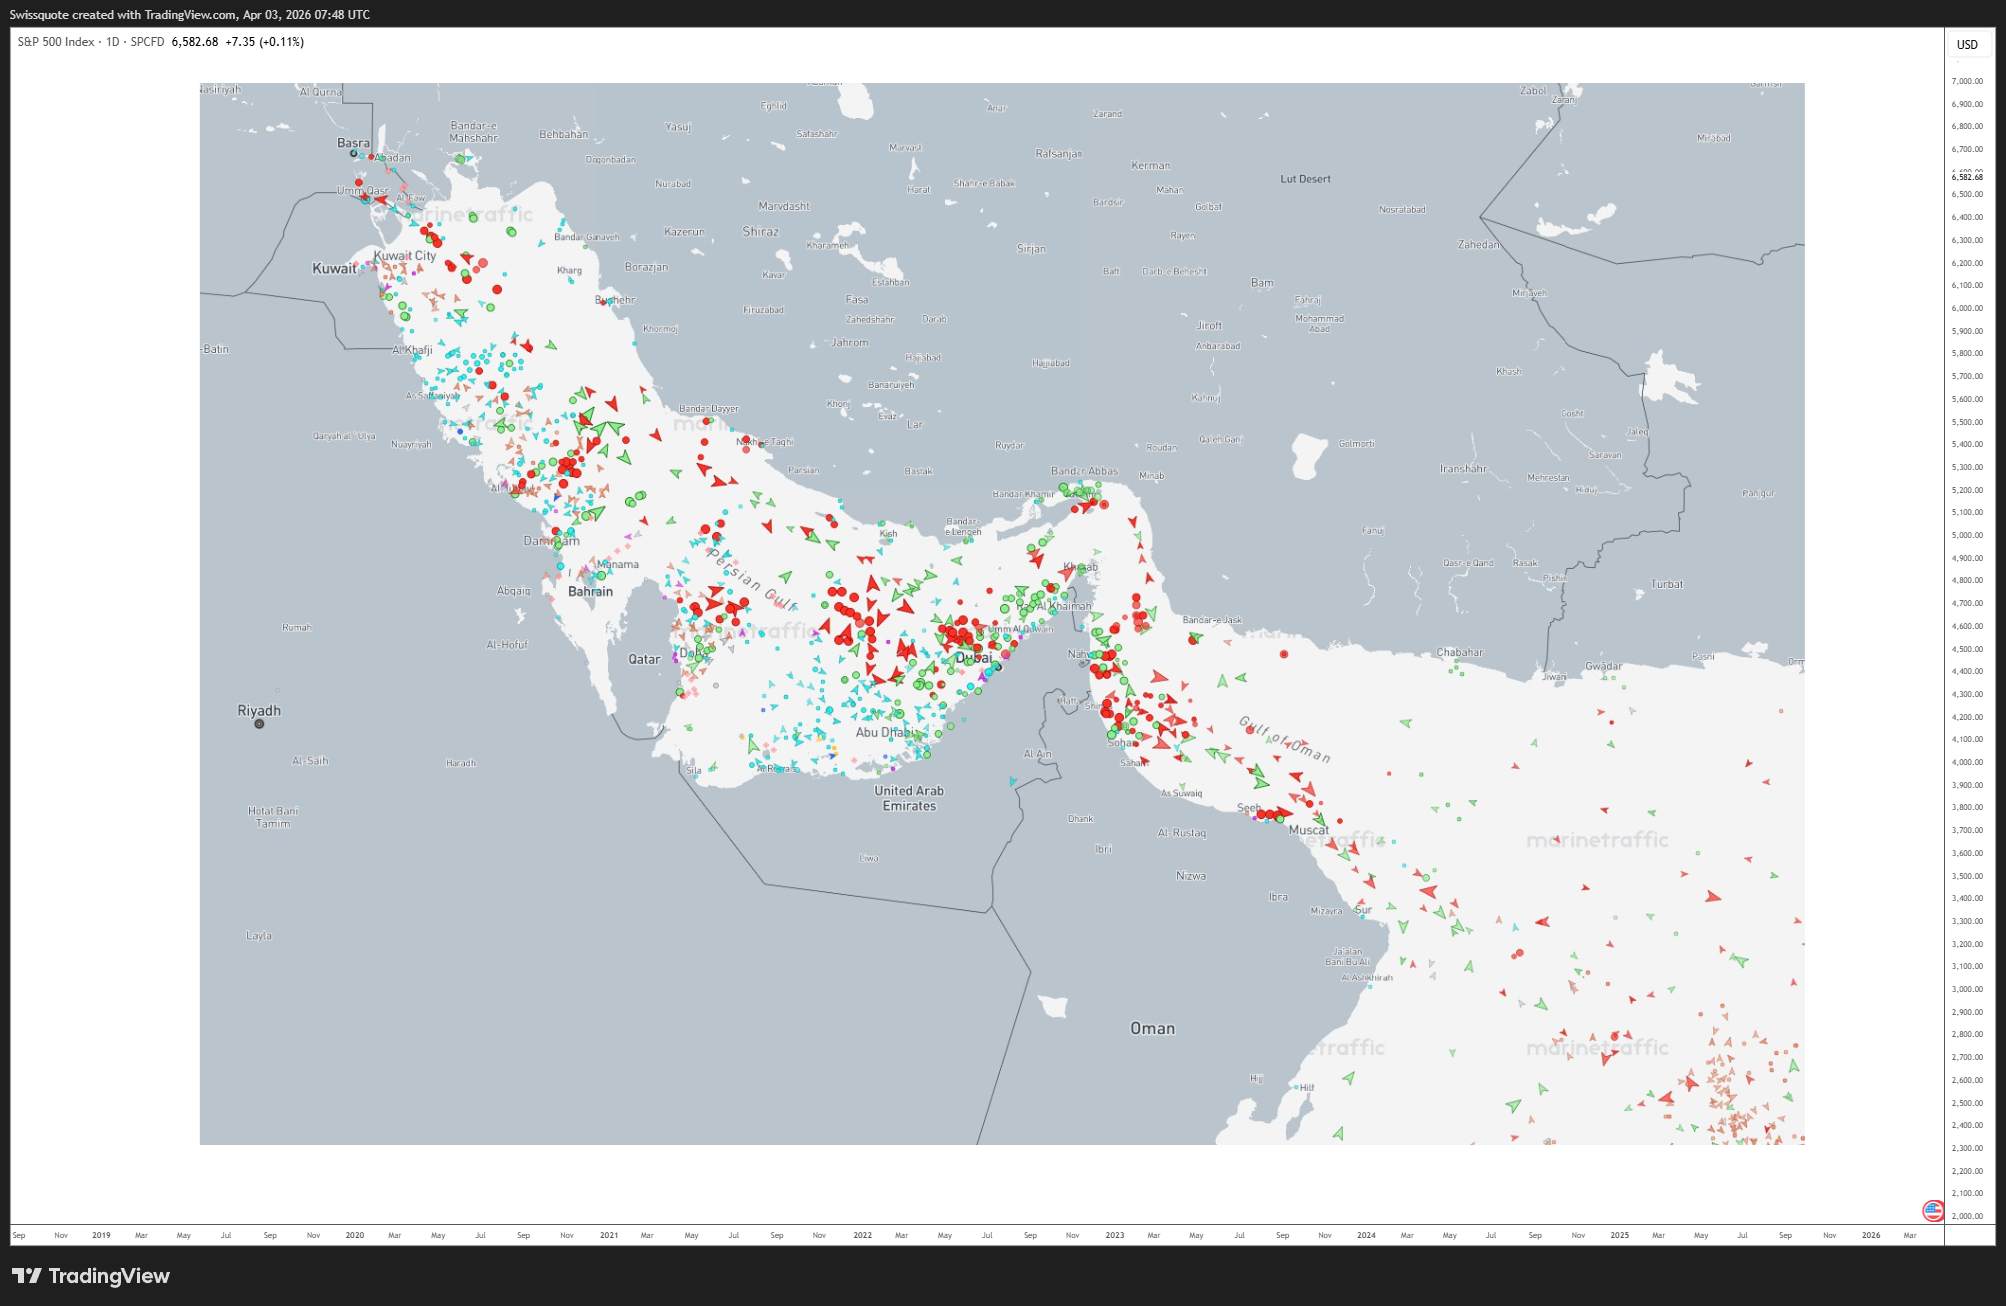Click the 4,000.00 price level label
Viewport: 2006px width, 1306px height.
click(1967, 762)
